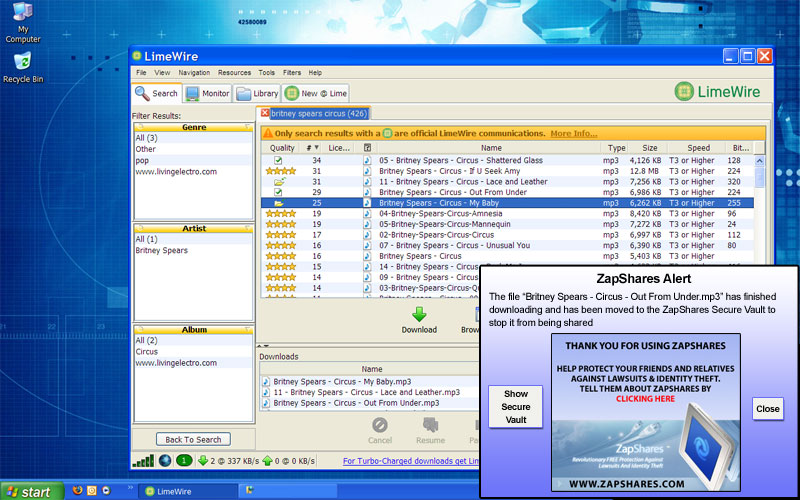
Task: Click the New @ Lime green icon
Action: pyautogui.click(x=291, y=93)
